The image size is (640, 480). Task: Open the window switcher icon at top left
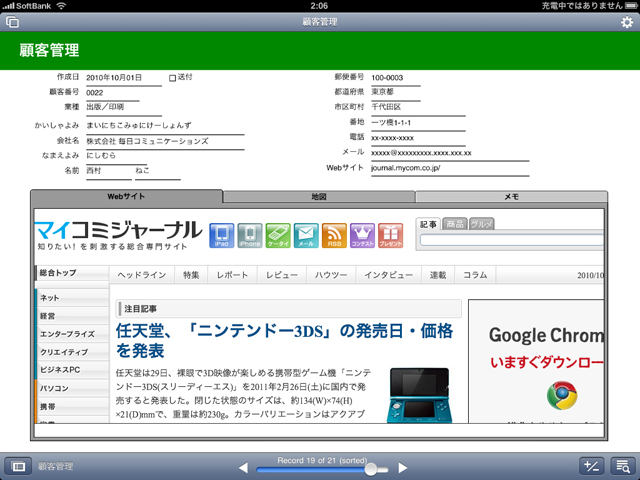coord(13,22)
